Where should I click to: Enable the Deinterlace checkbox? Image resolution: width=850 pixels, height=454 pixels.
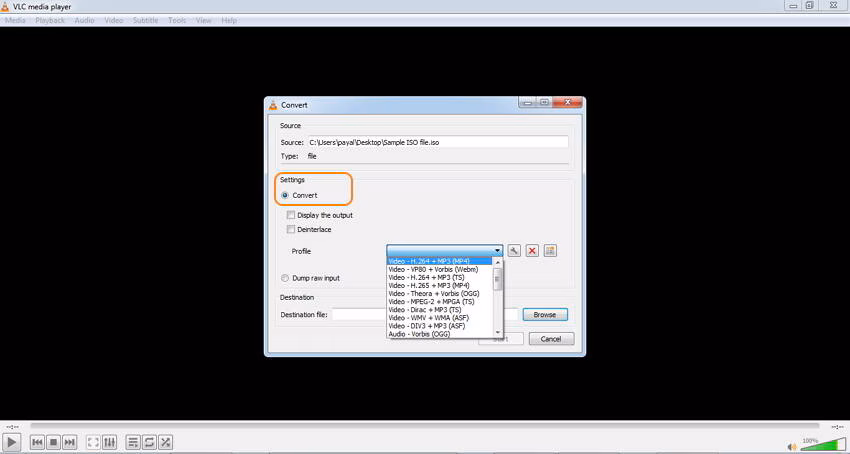pos(291,229)
